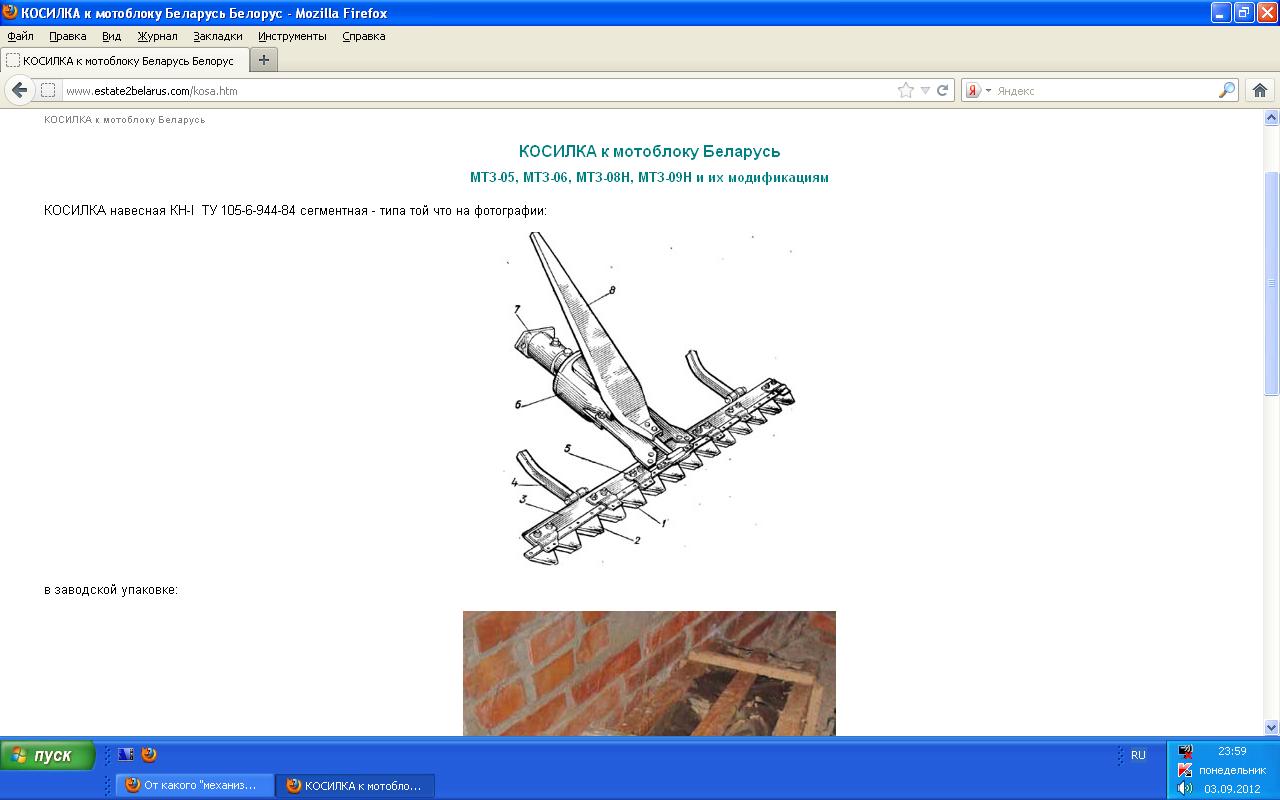Image resolution: width=1280 pixels, height=800 pixels.
Task: Open the Инструменты menu
Action: [x=292, y=36]
